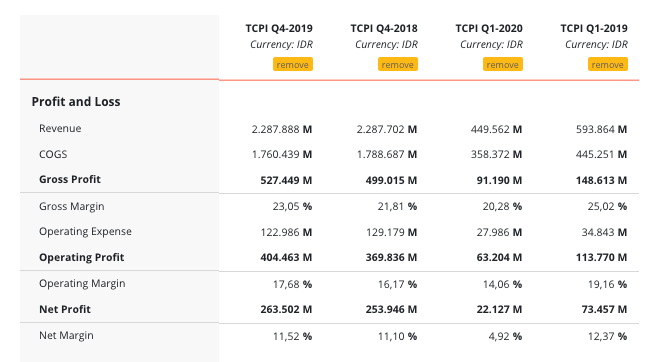
Task: Click operating margin value 16,17 %
Action: click(x=397, y=284)
